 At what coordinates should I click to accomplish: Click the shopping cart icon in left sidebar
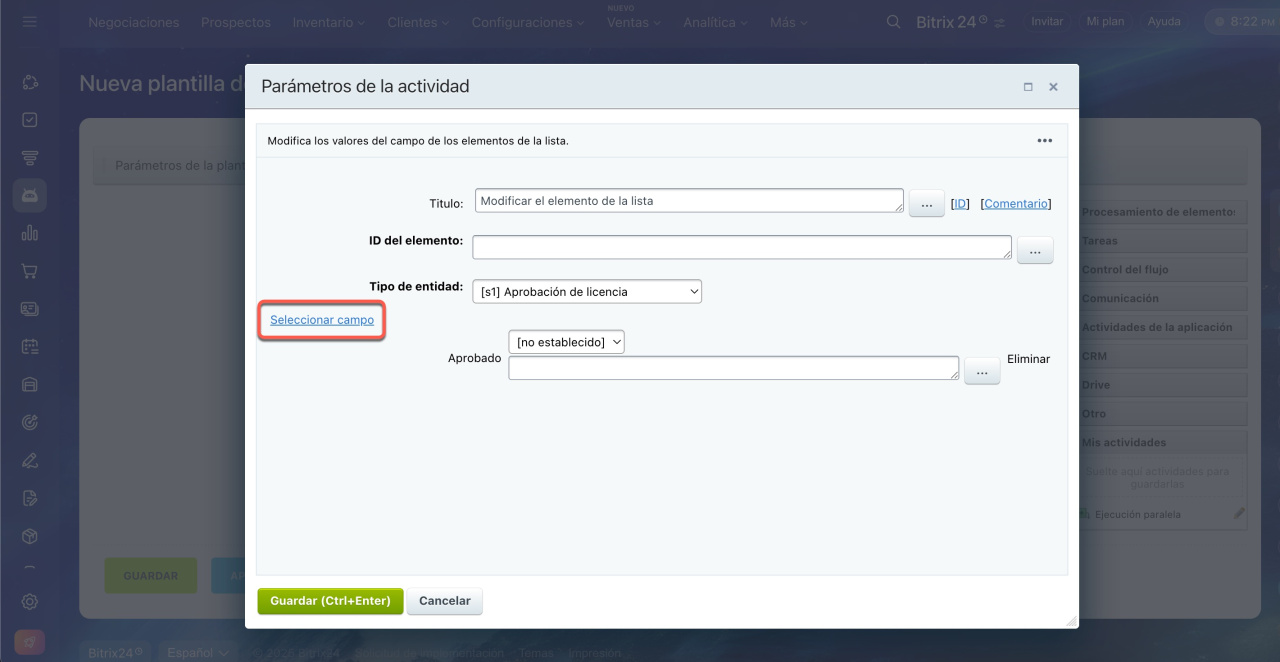30,271
